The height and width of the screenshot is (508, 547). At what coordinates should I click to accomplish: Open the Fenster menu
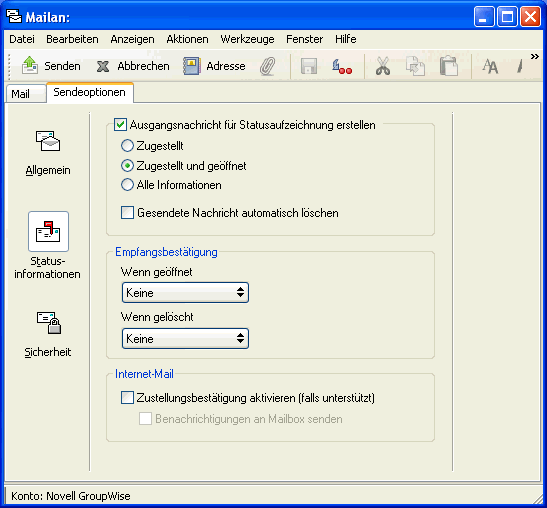pos(304,39)
